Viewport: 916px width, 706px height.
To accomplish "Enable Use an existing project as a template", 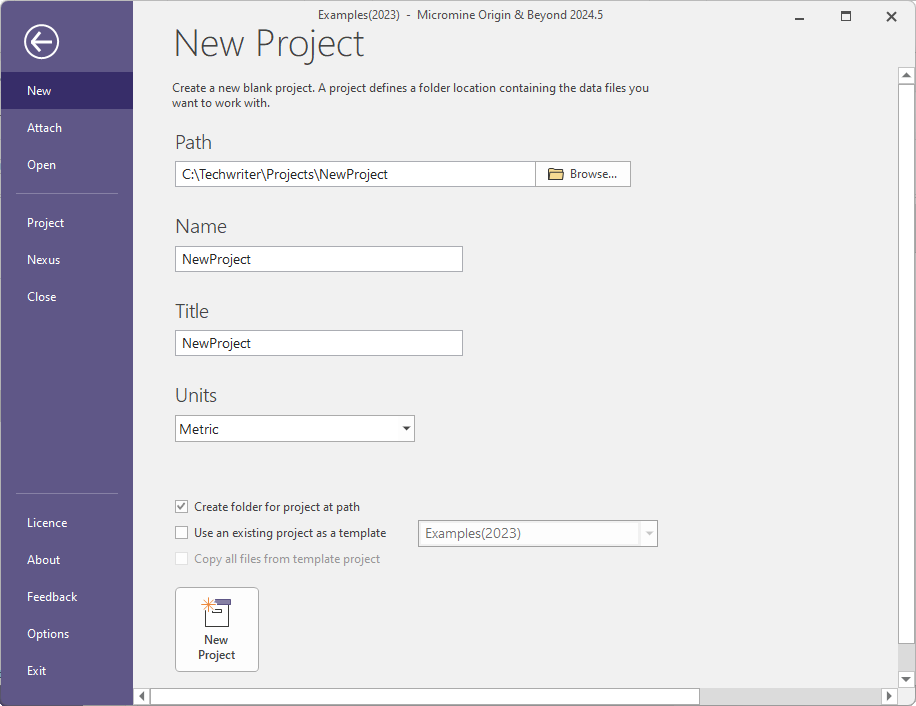I will tap(182, 533).
